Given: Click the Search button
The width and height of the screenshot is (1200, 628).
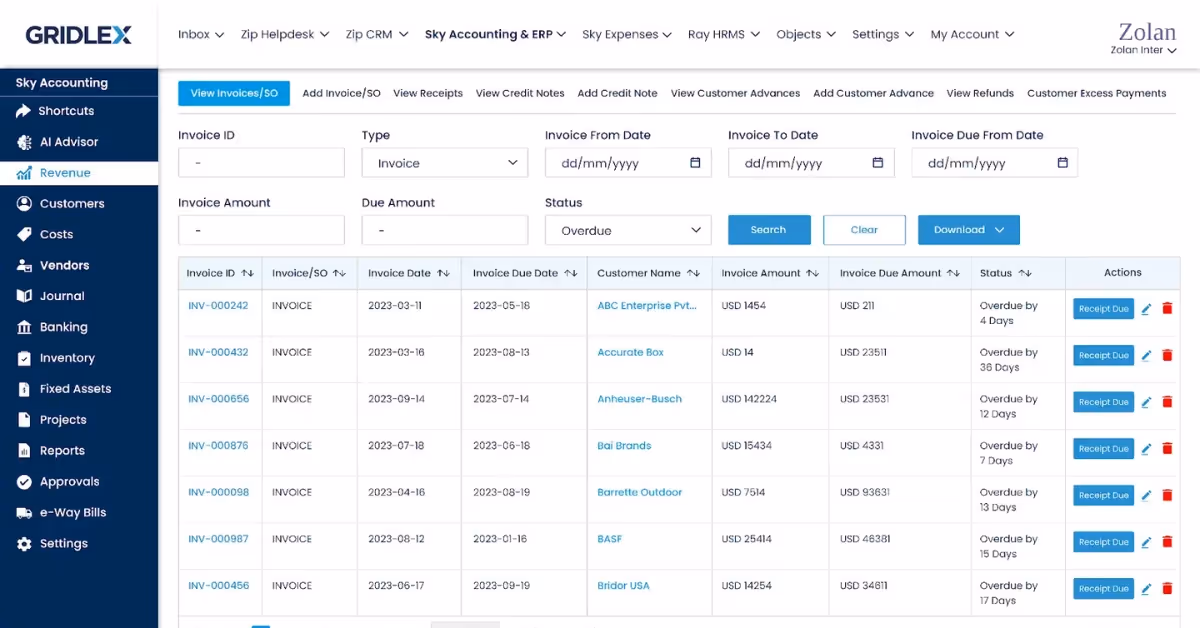Looking at the screenshot, I should coord(768,229).
